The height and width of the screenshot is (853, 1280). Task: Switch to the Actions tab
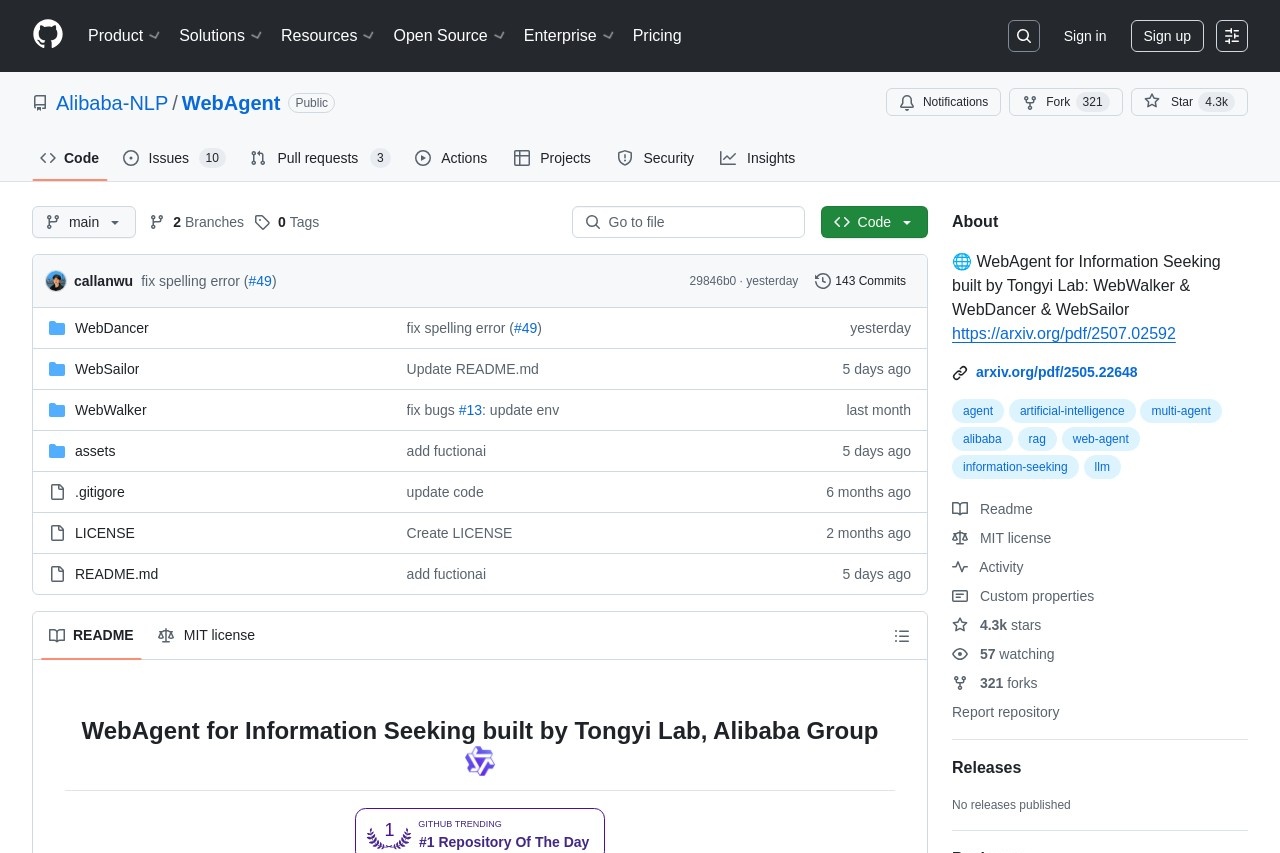tap(451, 158)
